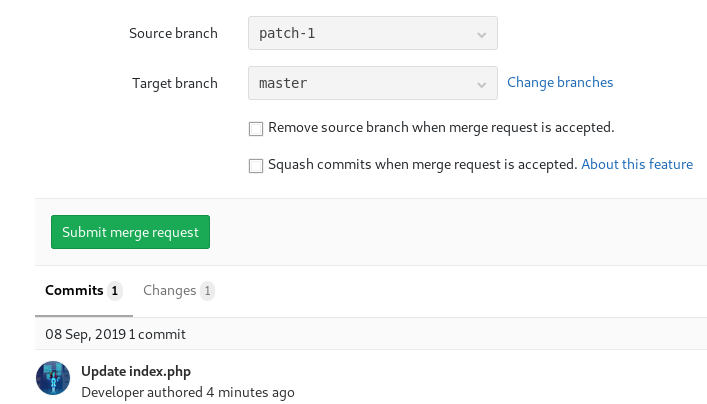Open the patch-1 source branch dropdown
The height and width of the screenshot is (404, 707).
(x=372, y=34)
